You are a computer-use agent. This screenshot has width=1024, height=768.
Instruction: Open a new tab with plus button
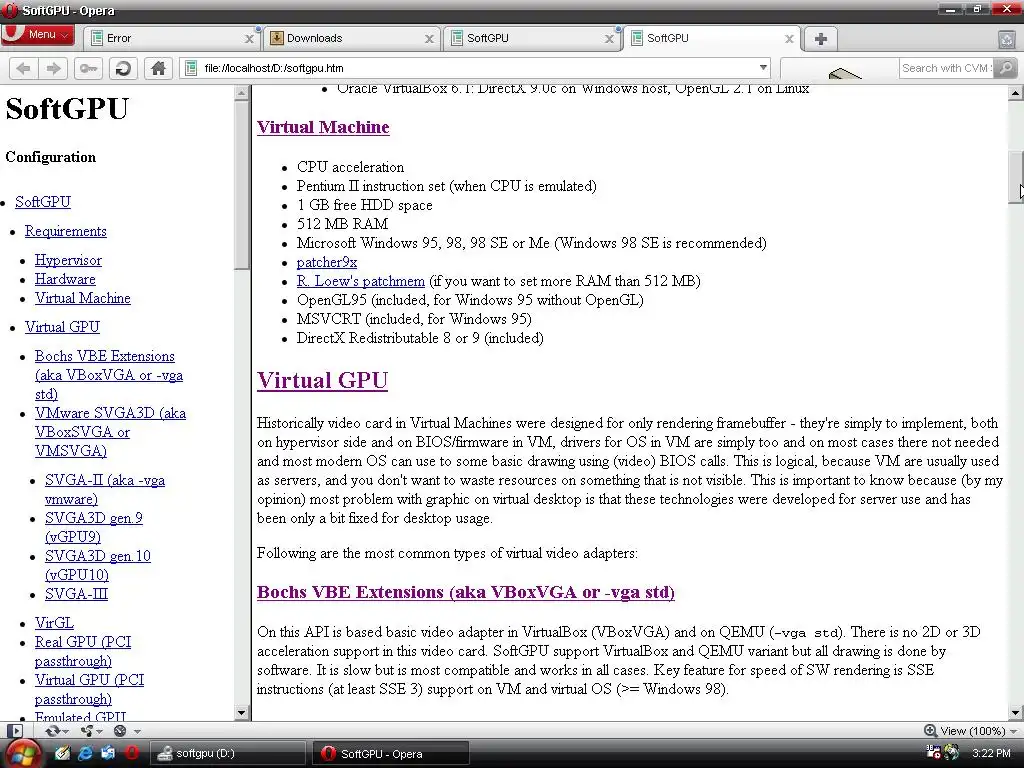(x=821, y=39)
